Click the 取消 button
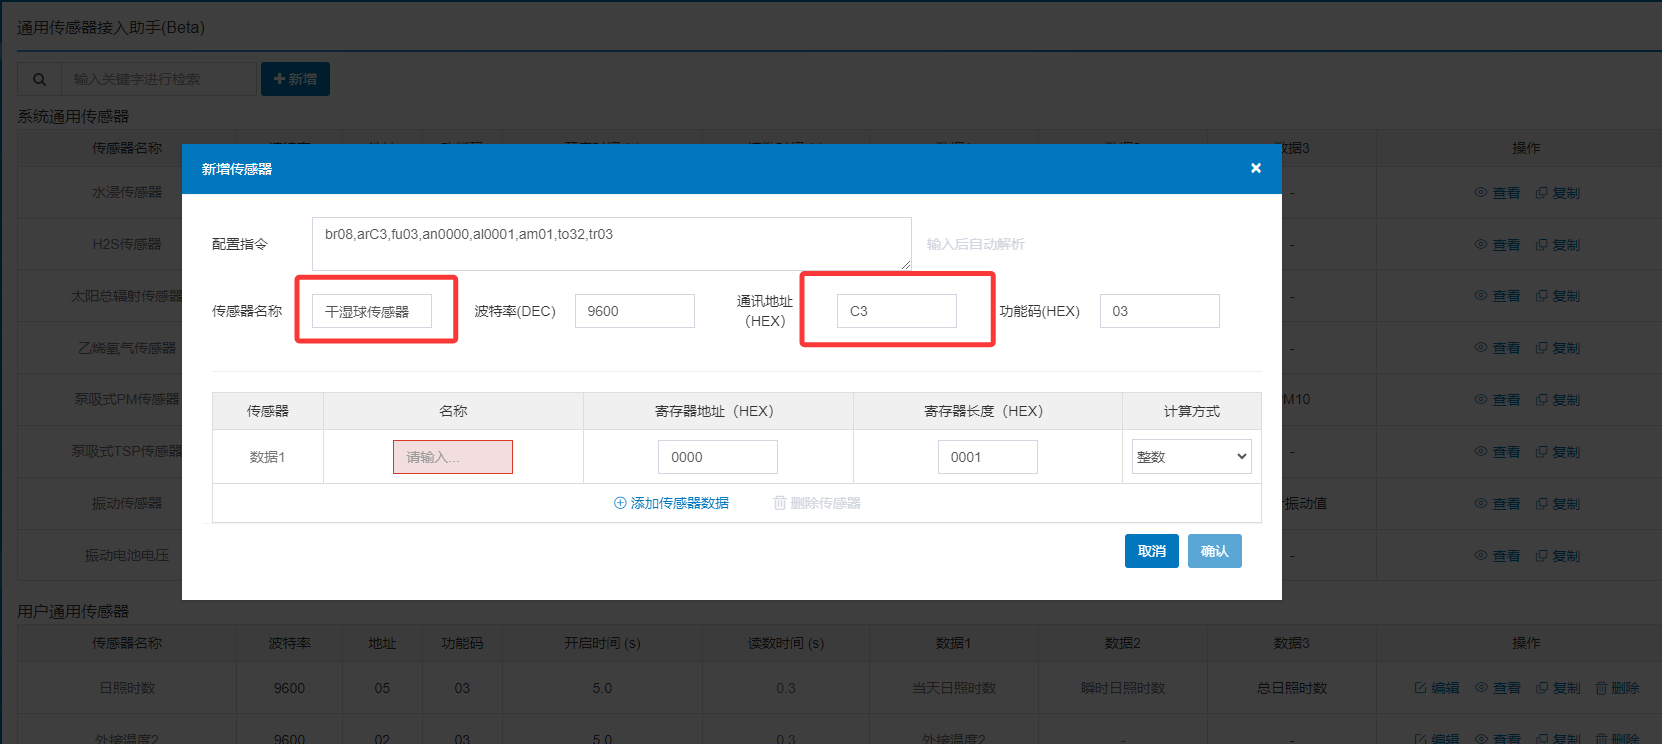 click(x=1152, y=551)
